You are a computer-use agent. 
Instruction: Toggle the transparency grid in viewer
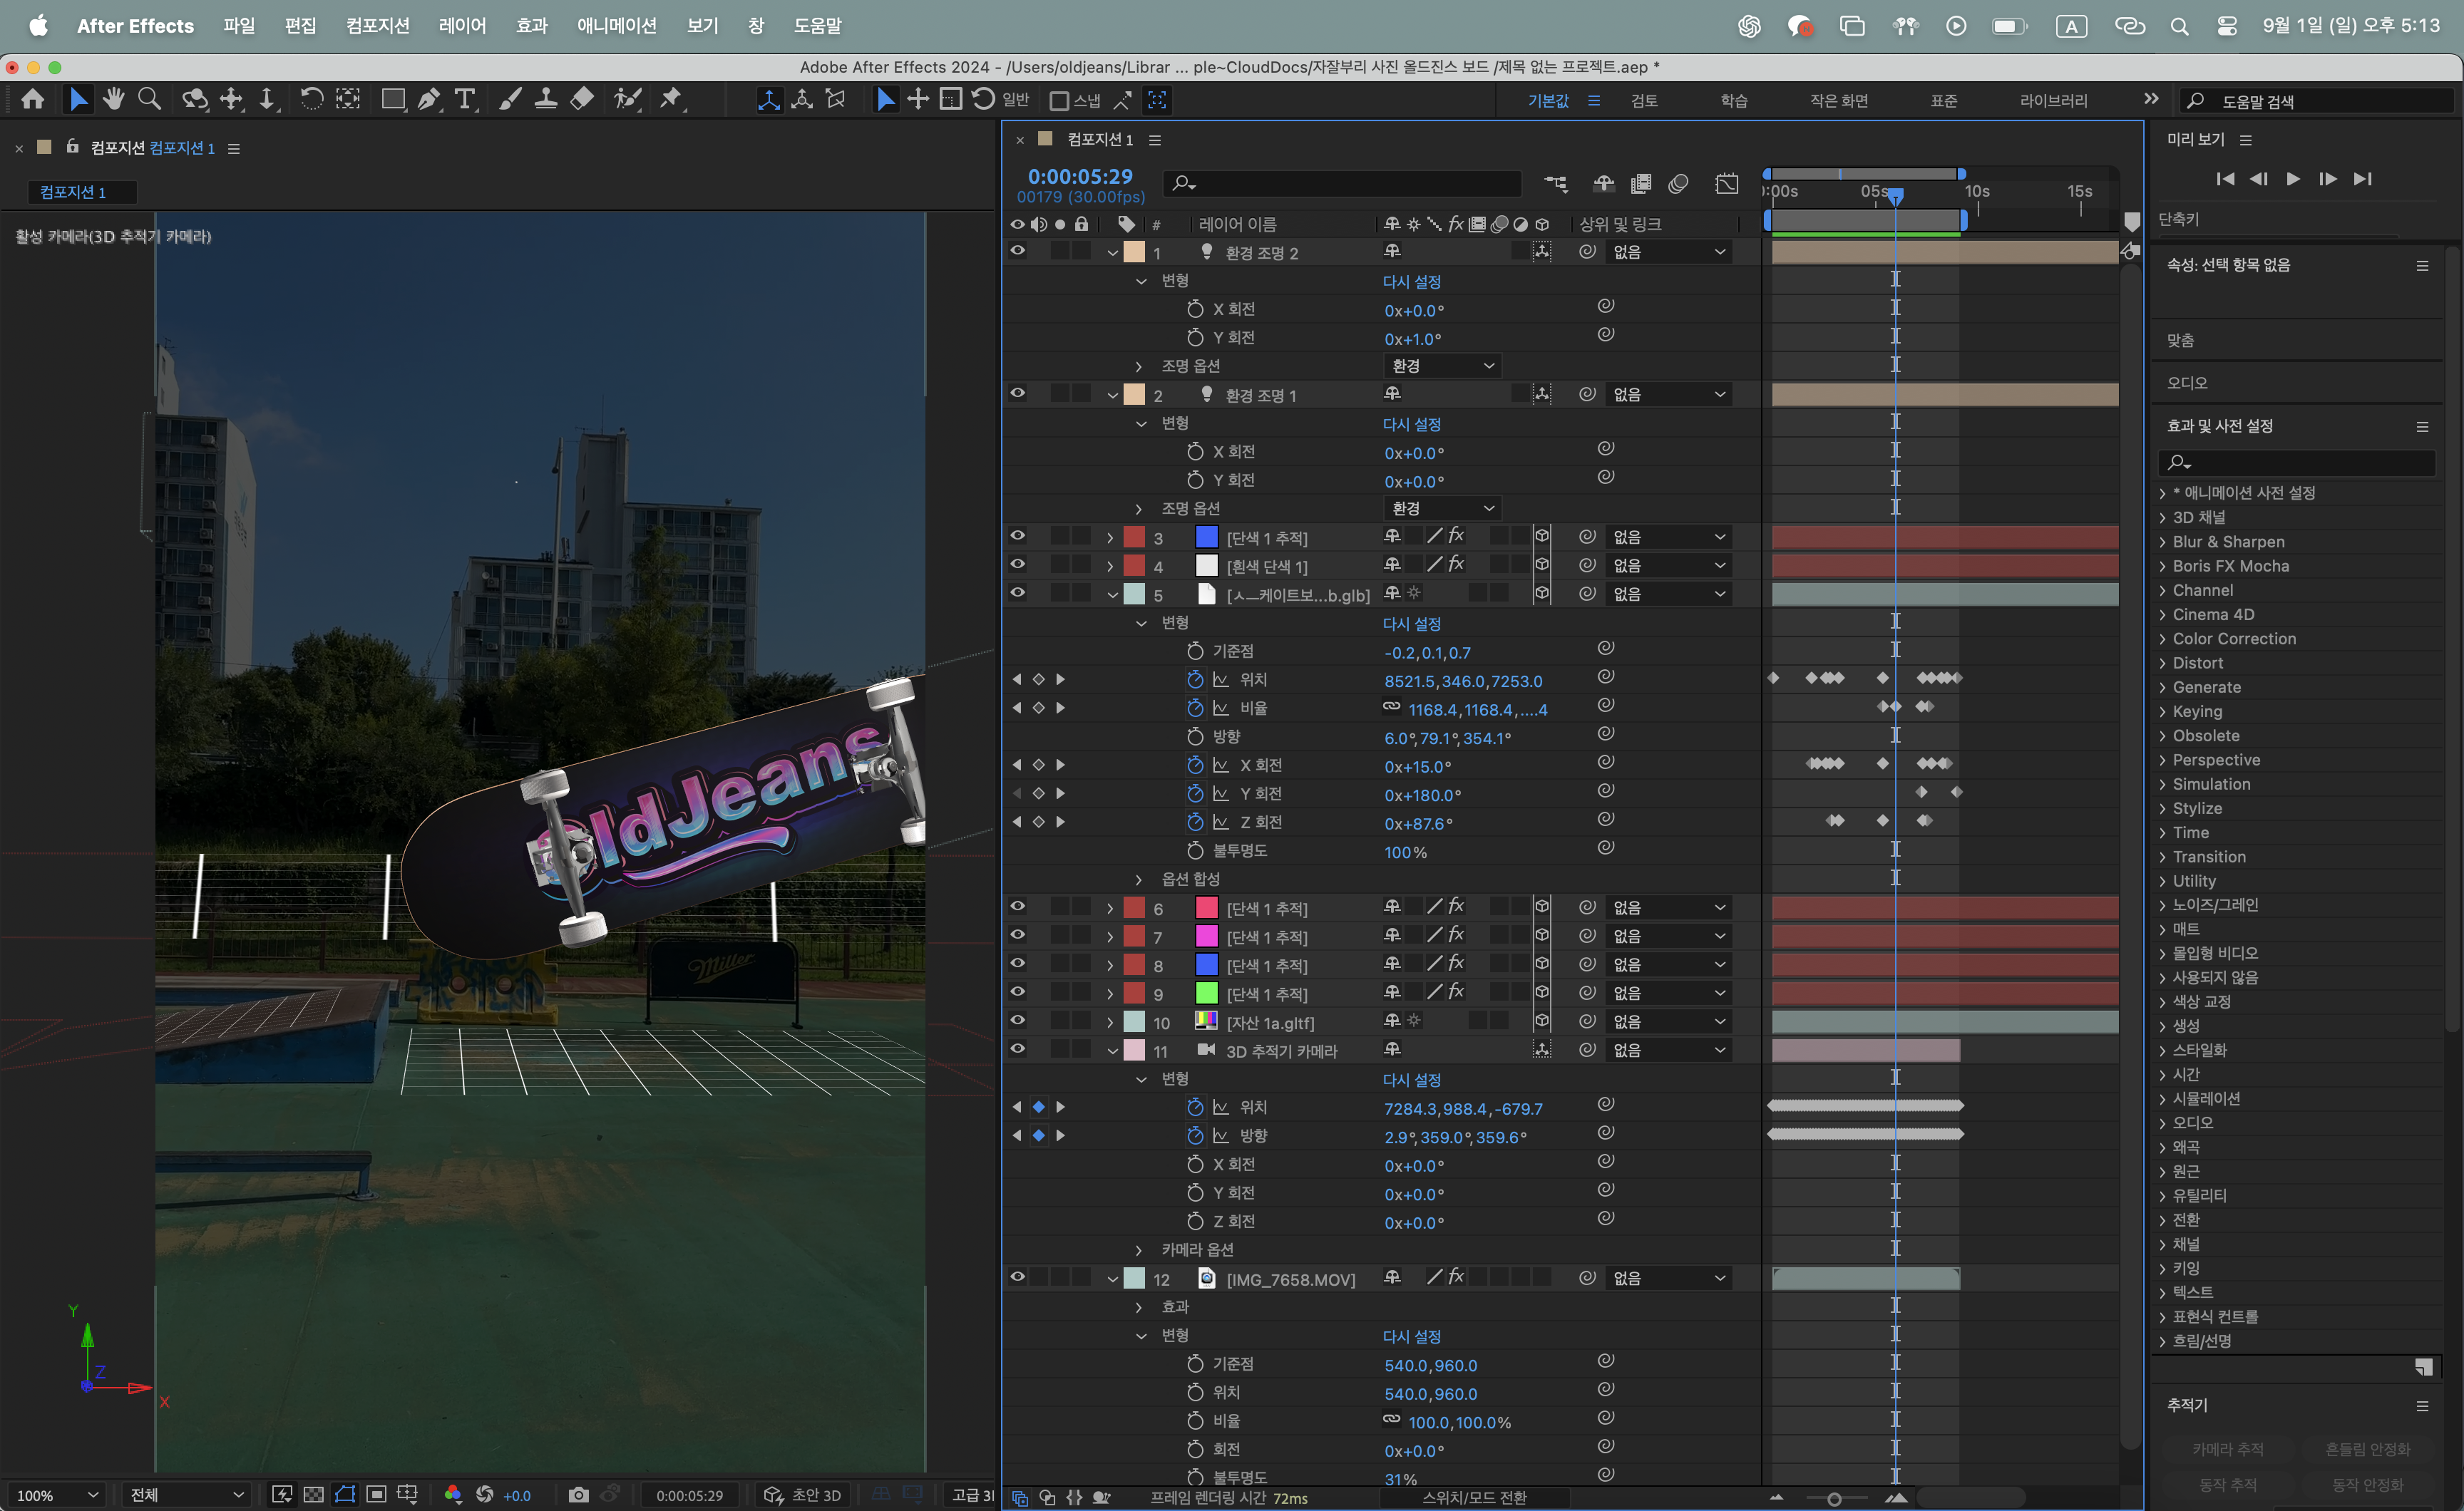[313, 1494]
